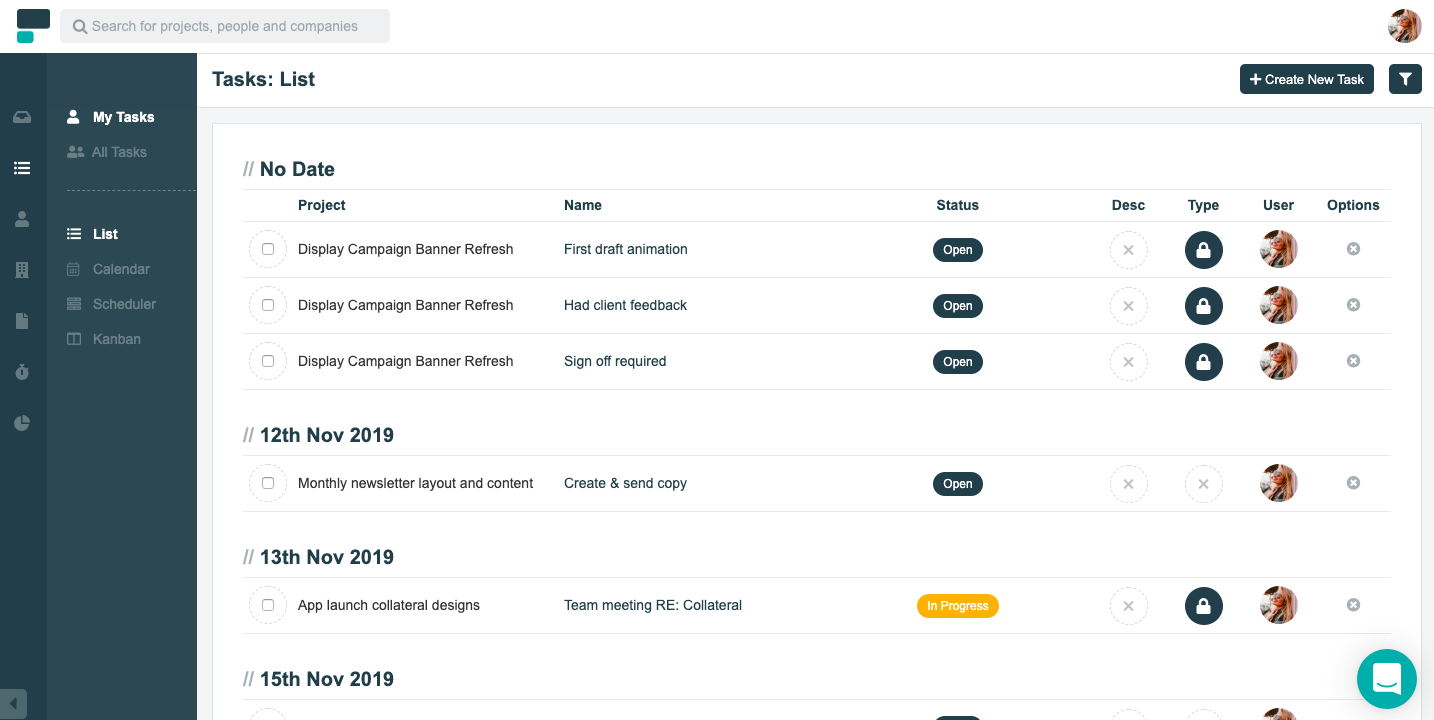The image size is (1434, 720).
Task: Click the user avatar for Sign off required
Action: 1279,362
